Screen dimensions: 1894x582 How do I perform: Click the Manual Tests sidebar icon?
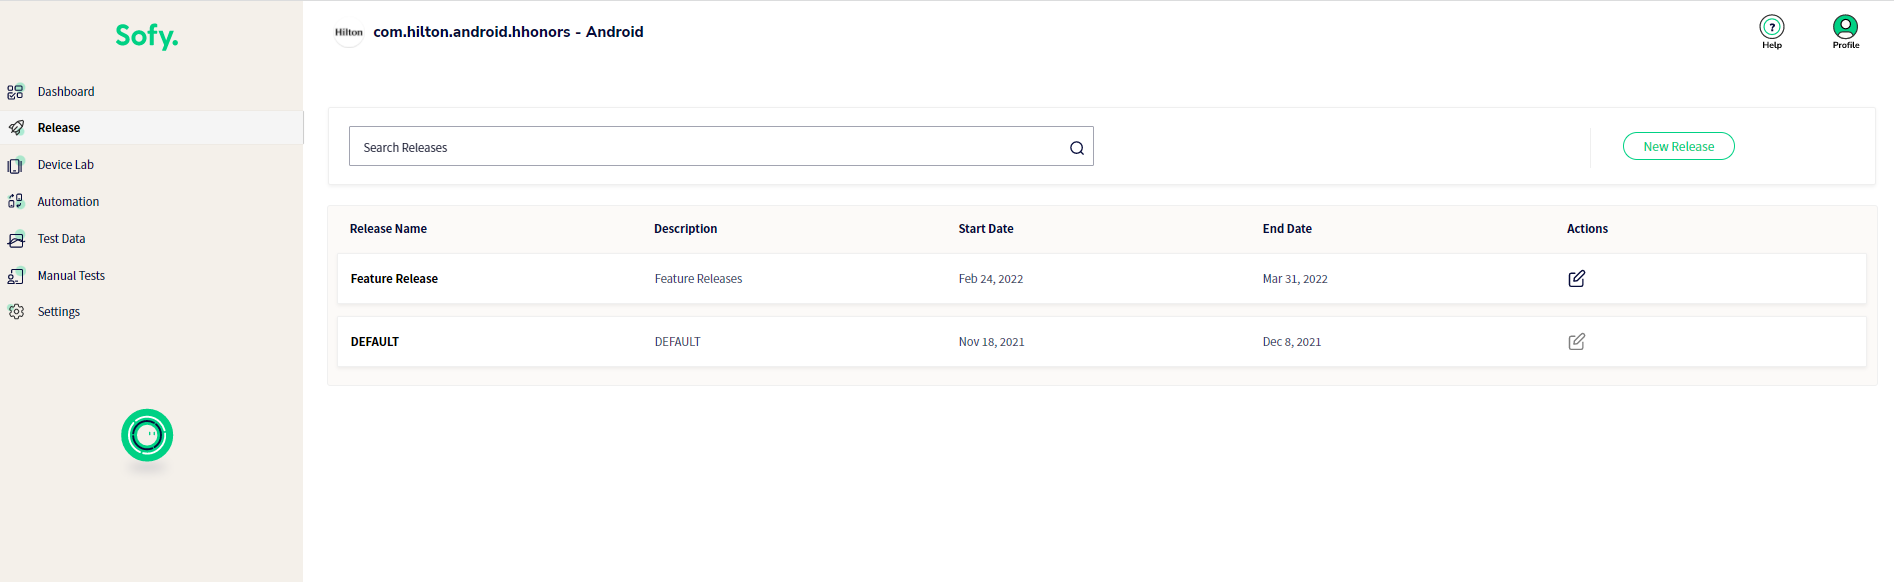click(x=16, y=276)
